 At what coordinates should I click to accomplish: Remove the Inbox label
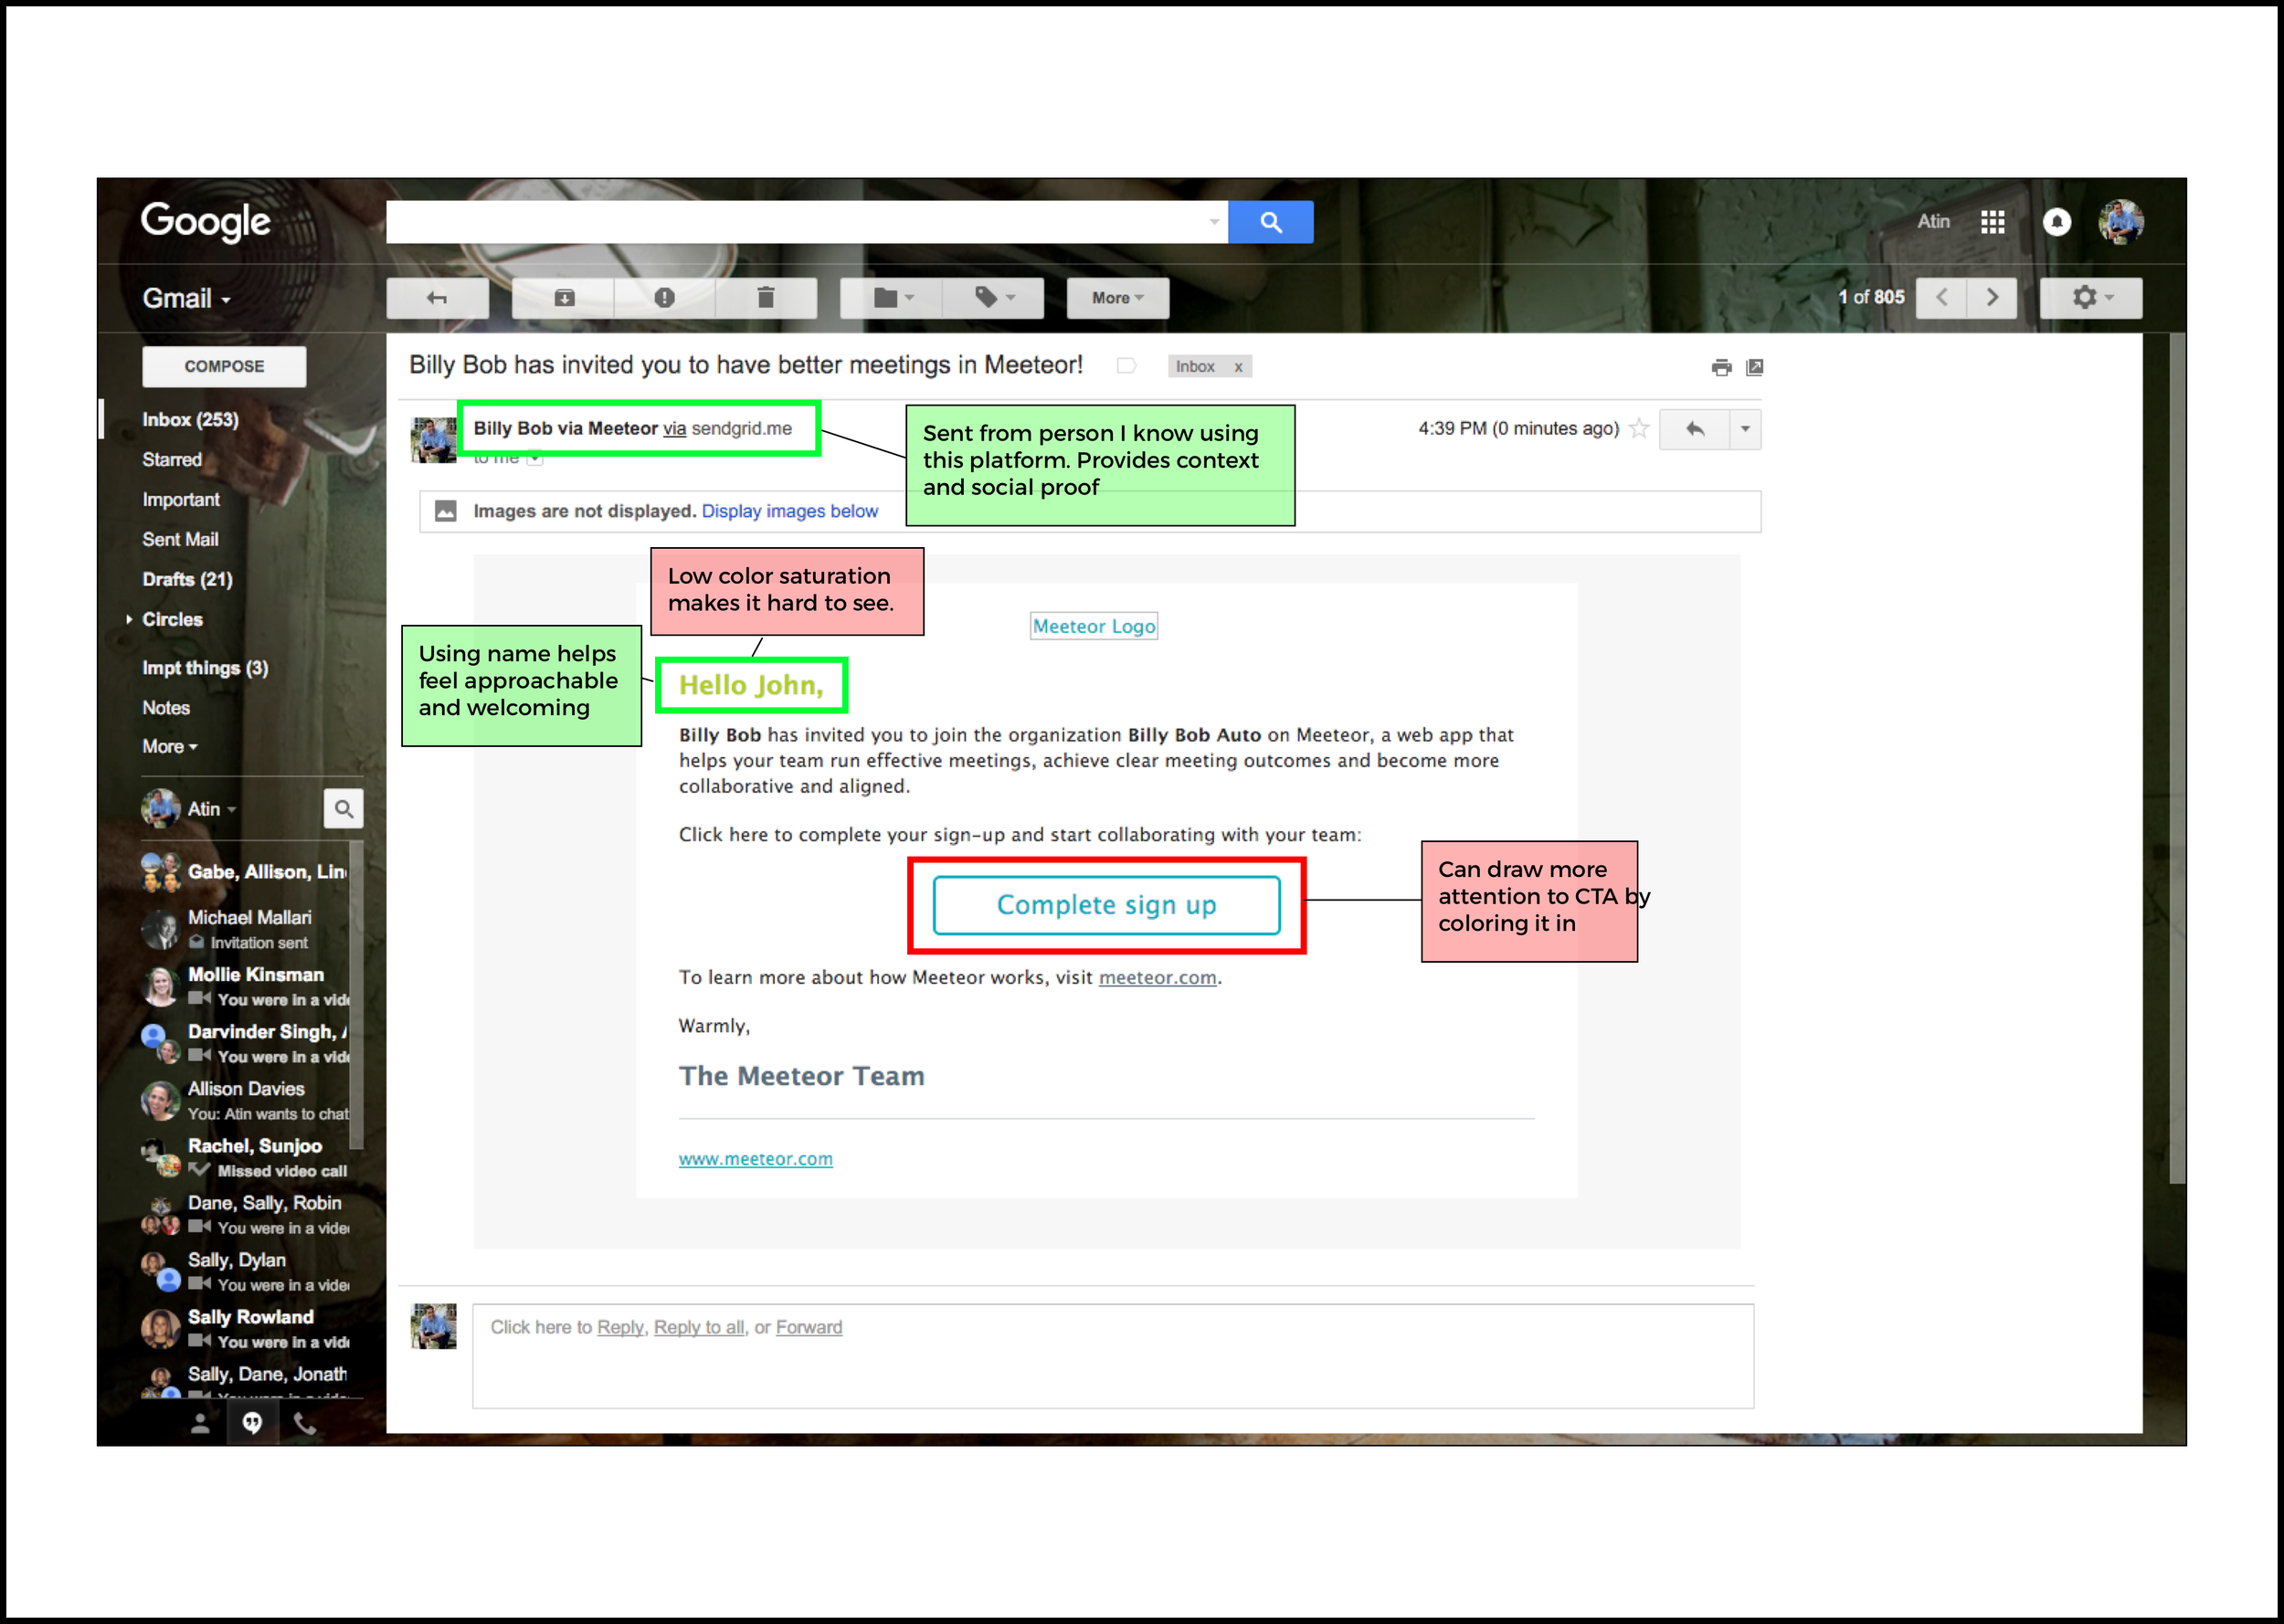point(1238,367)
